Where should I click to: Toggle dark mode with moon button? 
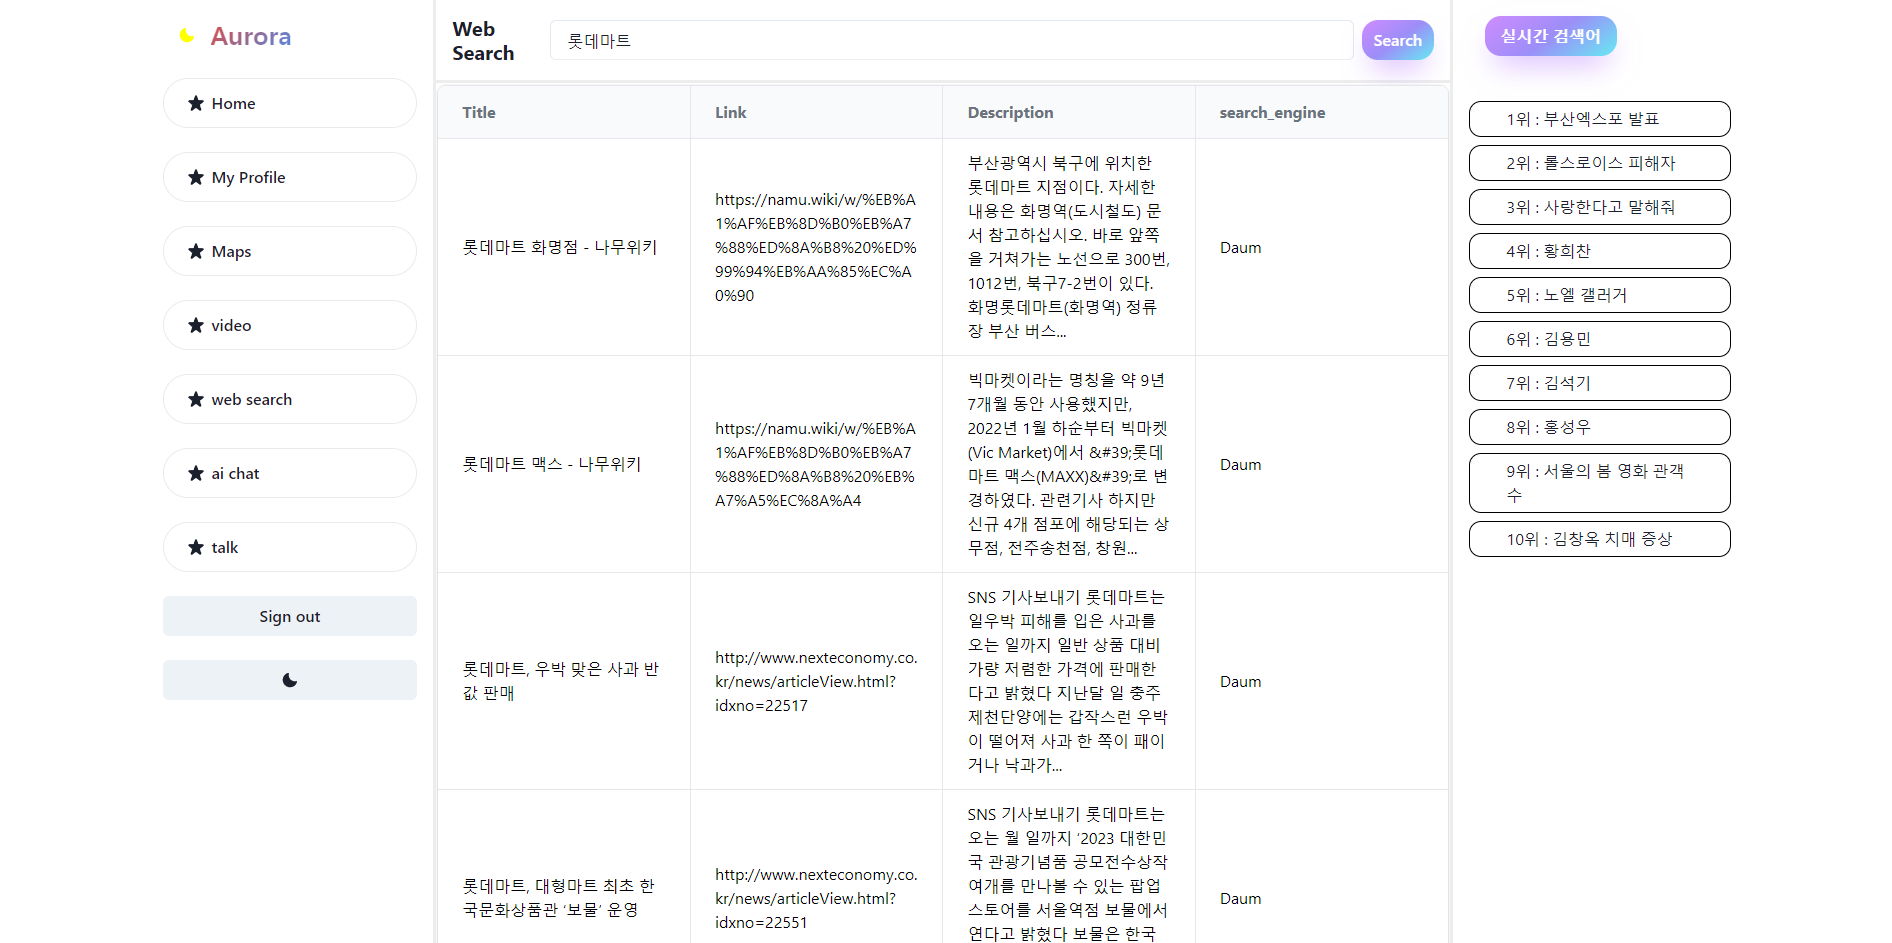tap(290, 680)
